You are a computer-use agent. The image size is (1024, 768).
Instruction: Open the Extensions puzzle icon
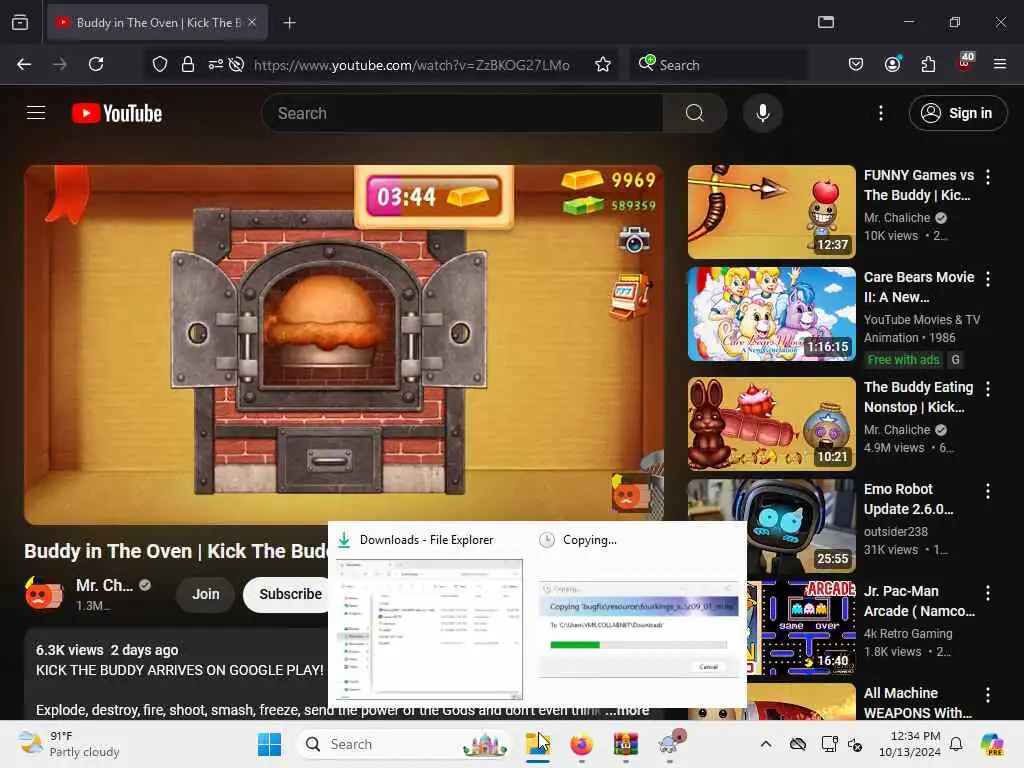(928, 64)
